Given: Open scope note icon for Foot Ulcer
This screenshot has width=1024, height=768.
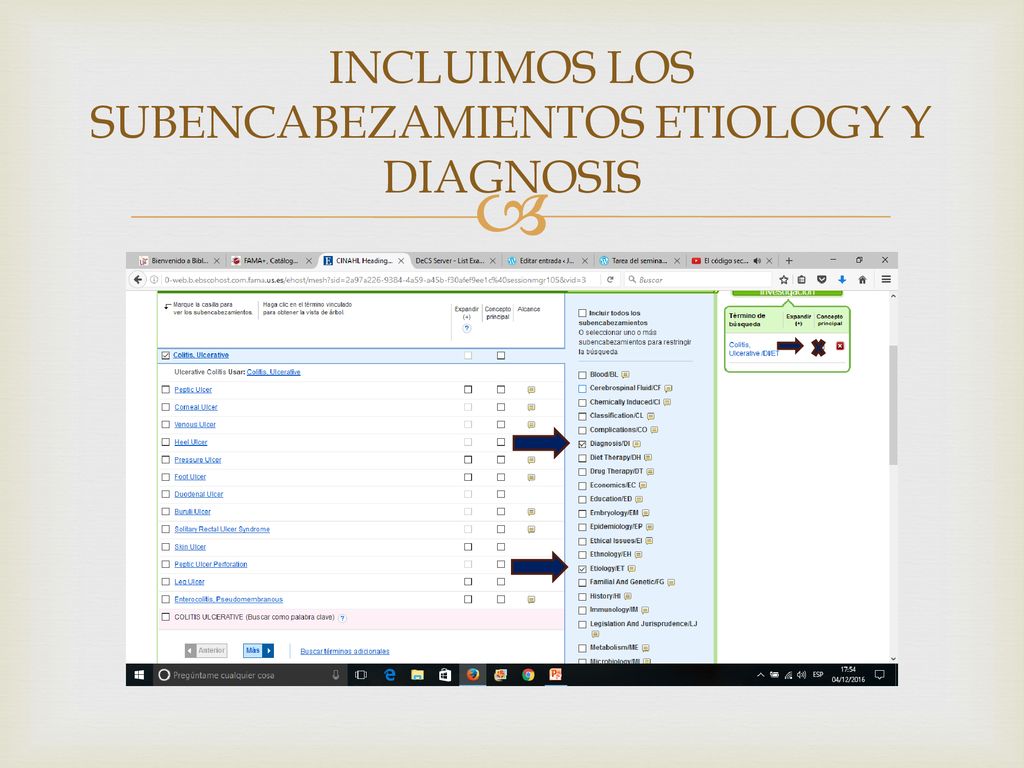Looking at the screenshot, I should 532,477.
